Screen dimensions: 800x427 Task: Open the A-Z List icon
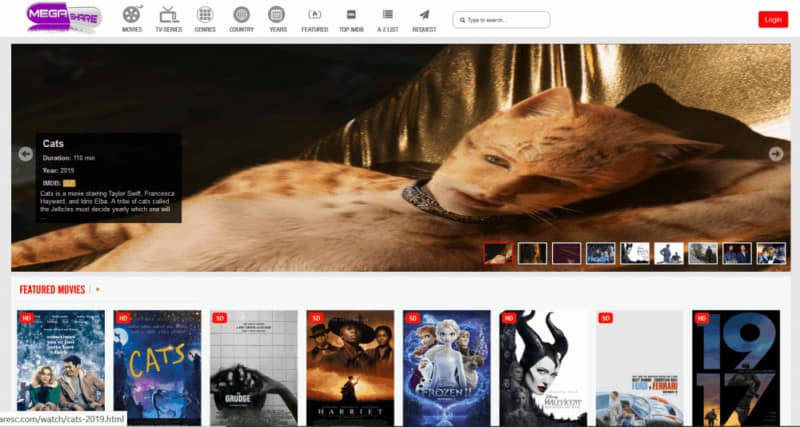coord(388,15)
